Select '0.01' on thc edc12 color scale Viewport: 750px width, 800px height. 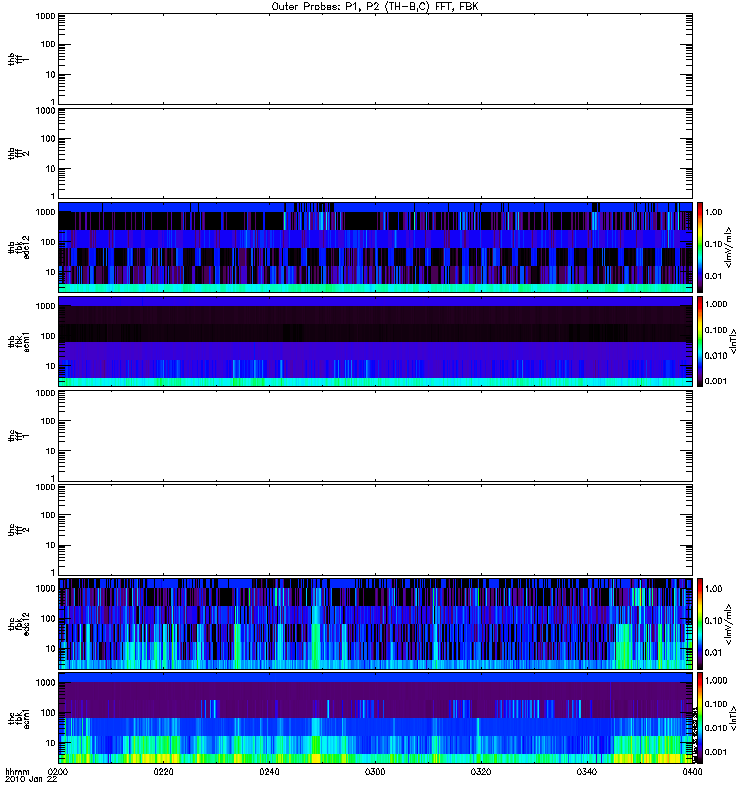713,653
